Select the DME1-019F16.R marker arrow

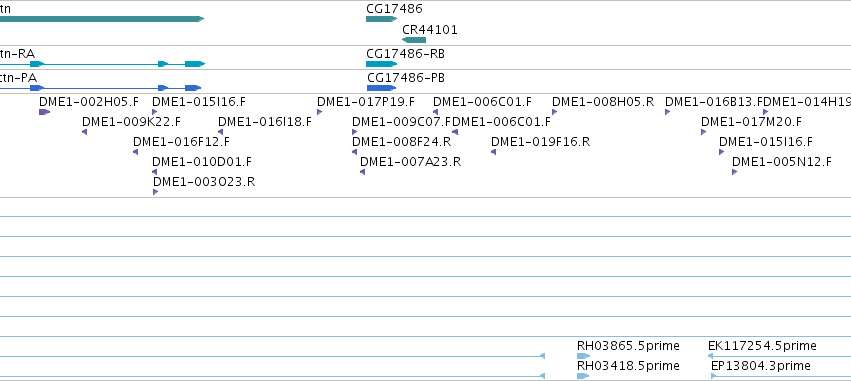[493, 152]
